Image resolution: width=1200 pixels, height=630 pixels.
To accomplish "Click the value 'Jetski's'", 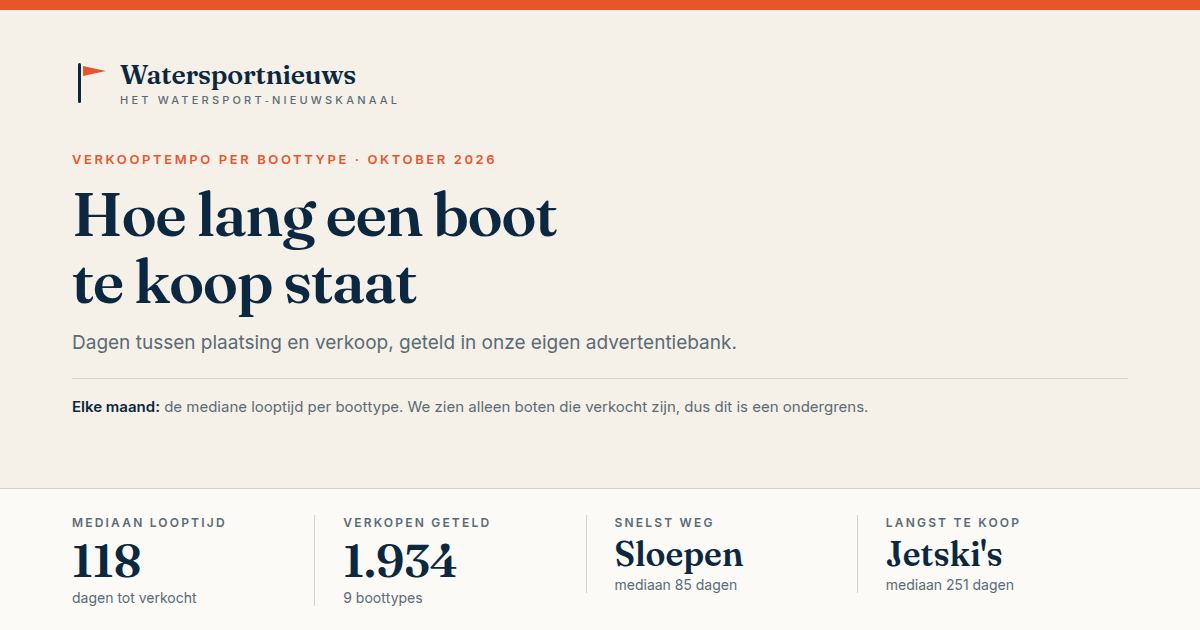I will [944, 554].
